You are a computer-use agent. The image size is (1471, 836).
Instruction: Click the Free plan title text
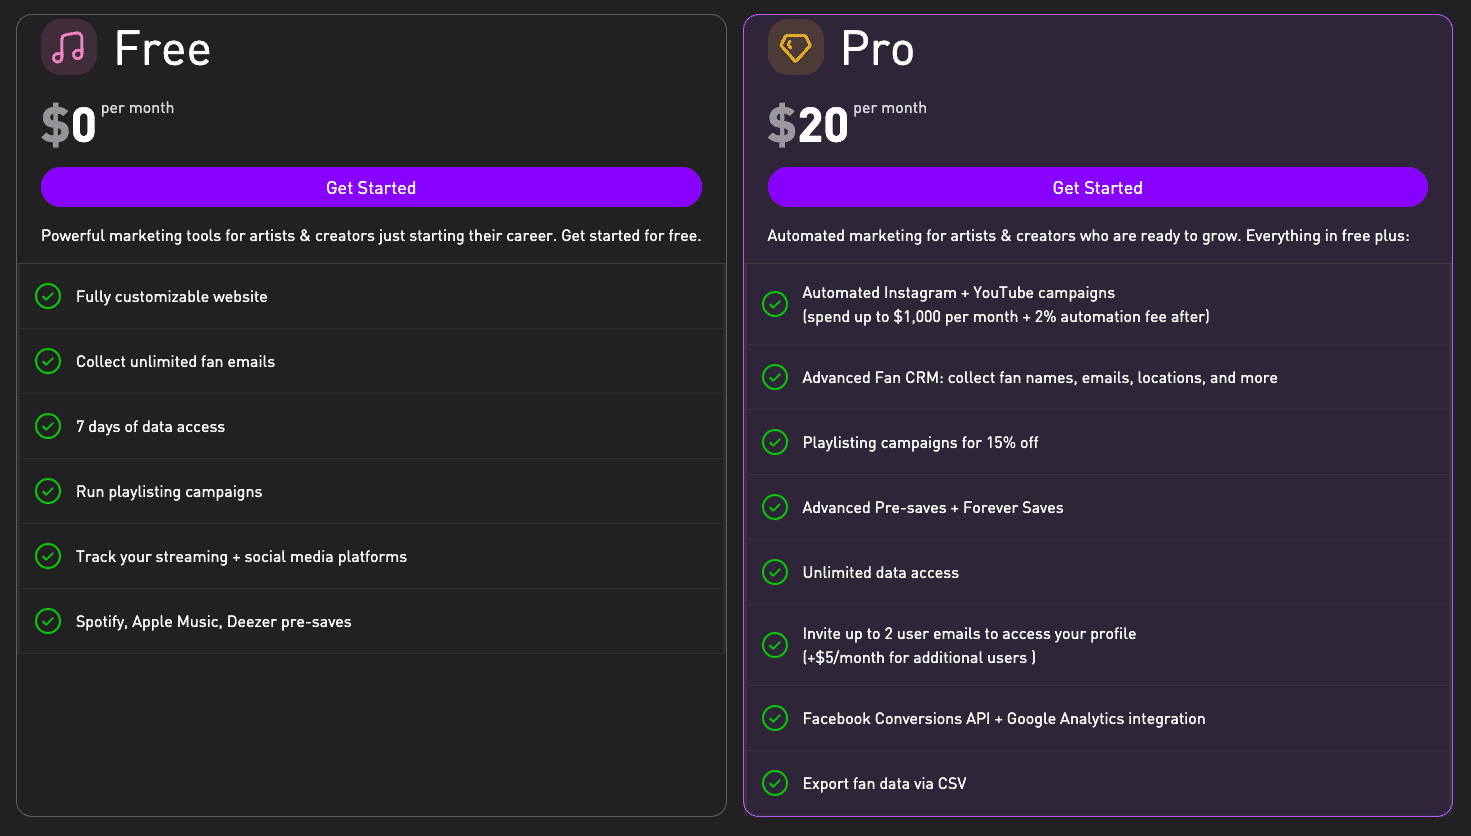(x=162, y=47)
